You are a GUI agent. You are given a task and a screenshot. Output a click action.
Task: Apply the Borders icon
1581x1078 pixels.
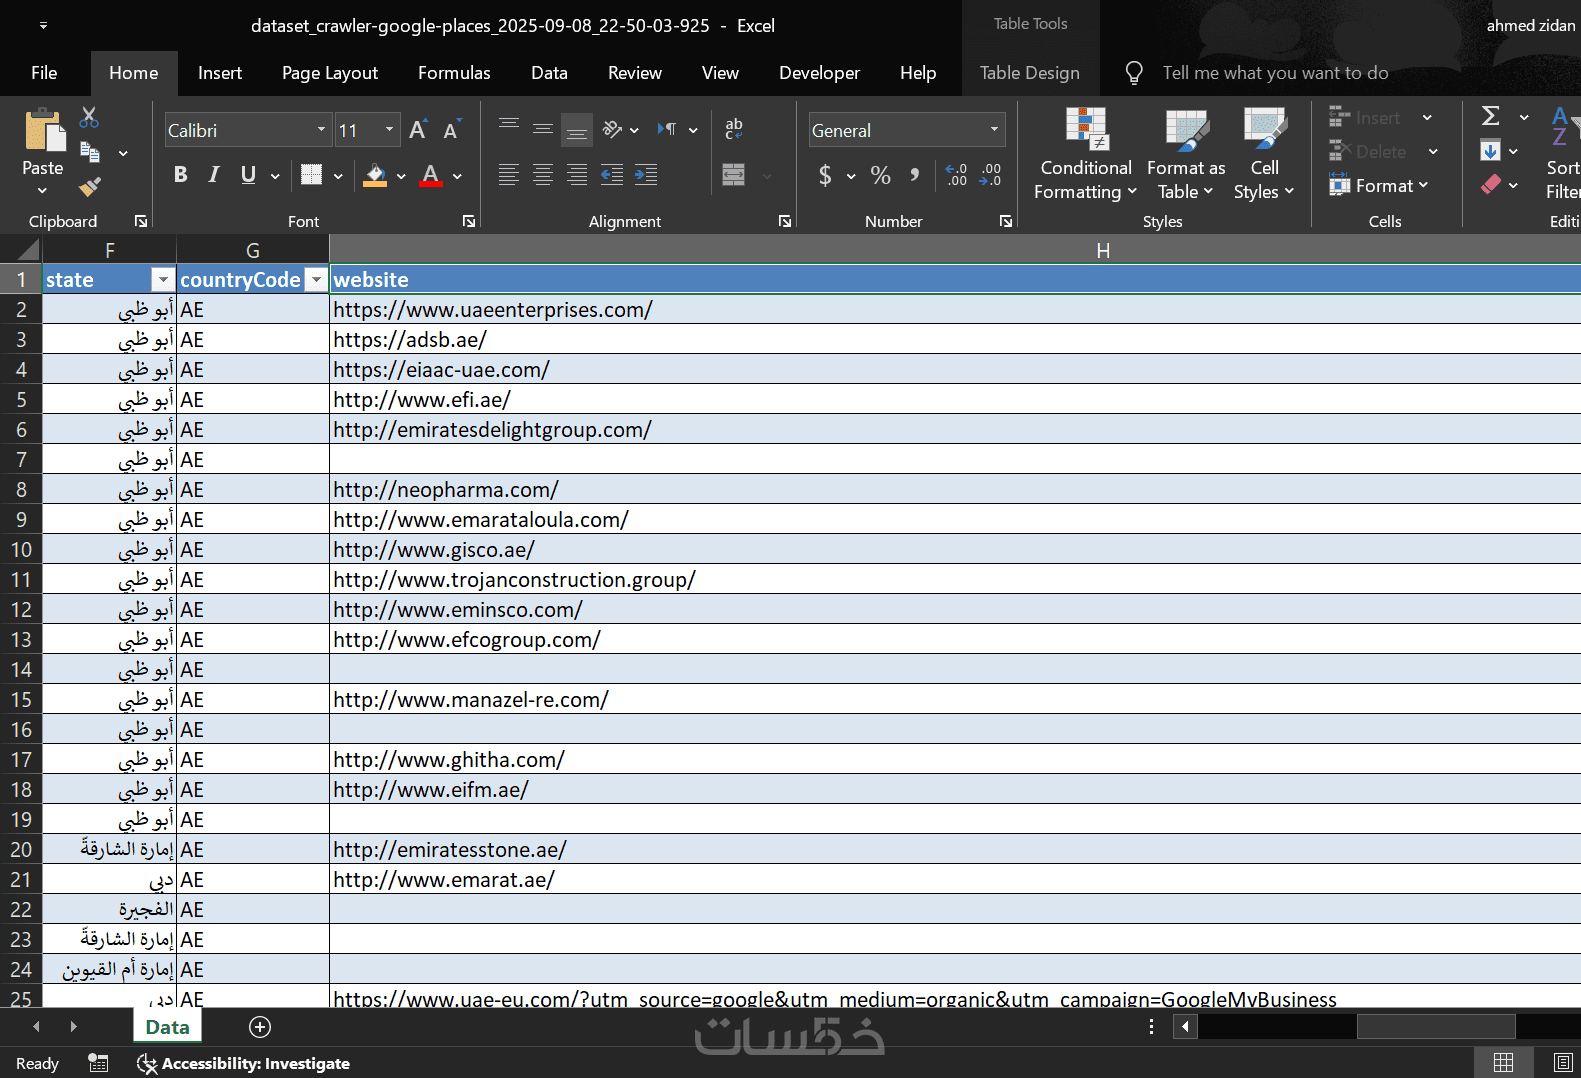click(x=311, y=175)
